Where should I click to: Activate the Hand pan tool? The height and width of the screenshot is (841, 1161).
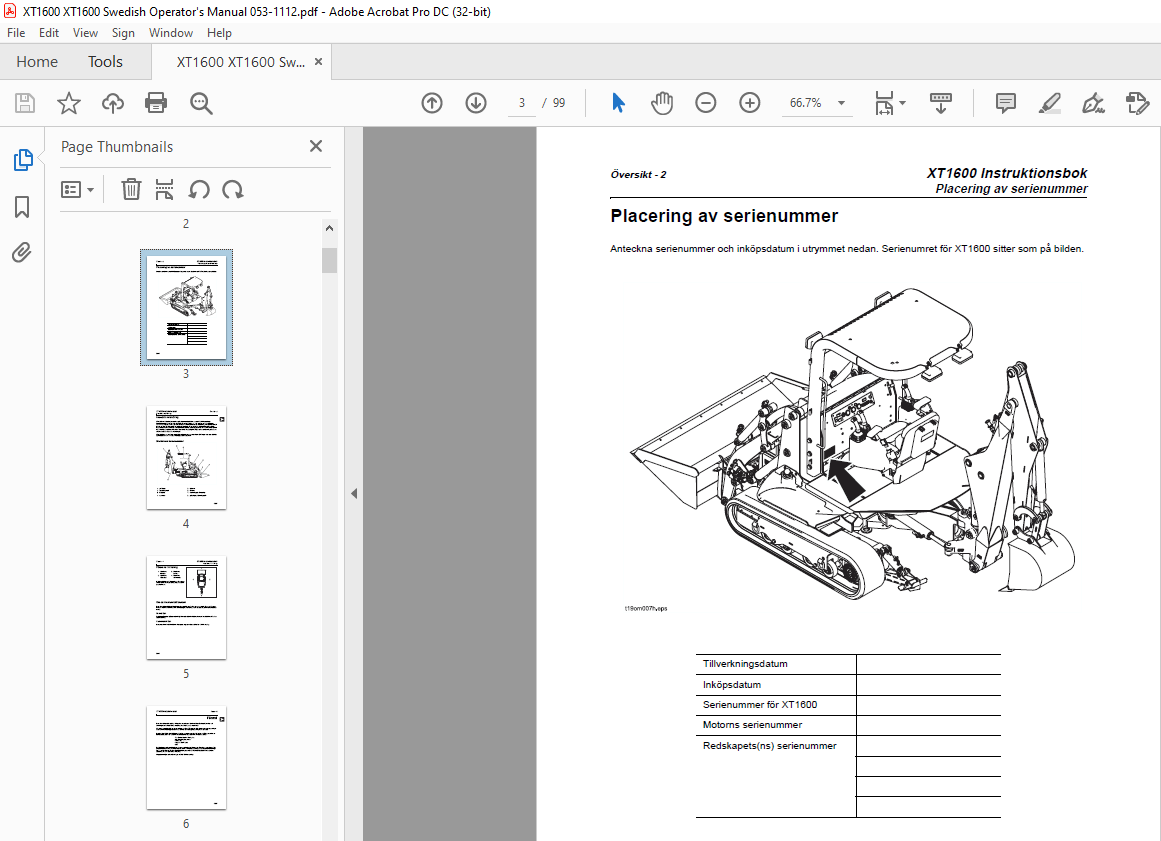pyautogui.click(x=662, y=103)
